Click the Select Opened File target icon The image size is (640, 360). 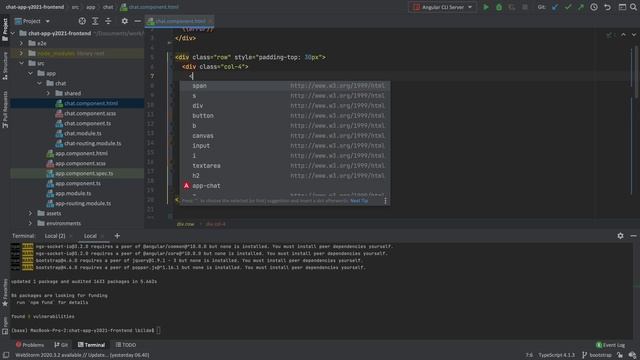82,21
